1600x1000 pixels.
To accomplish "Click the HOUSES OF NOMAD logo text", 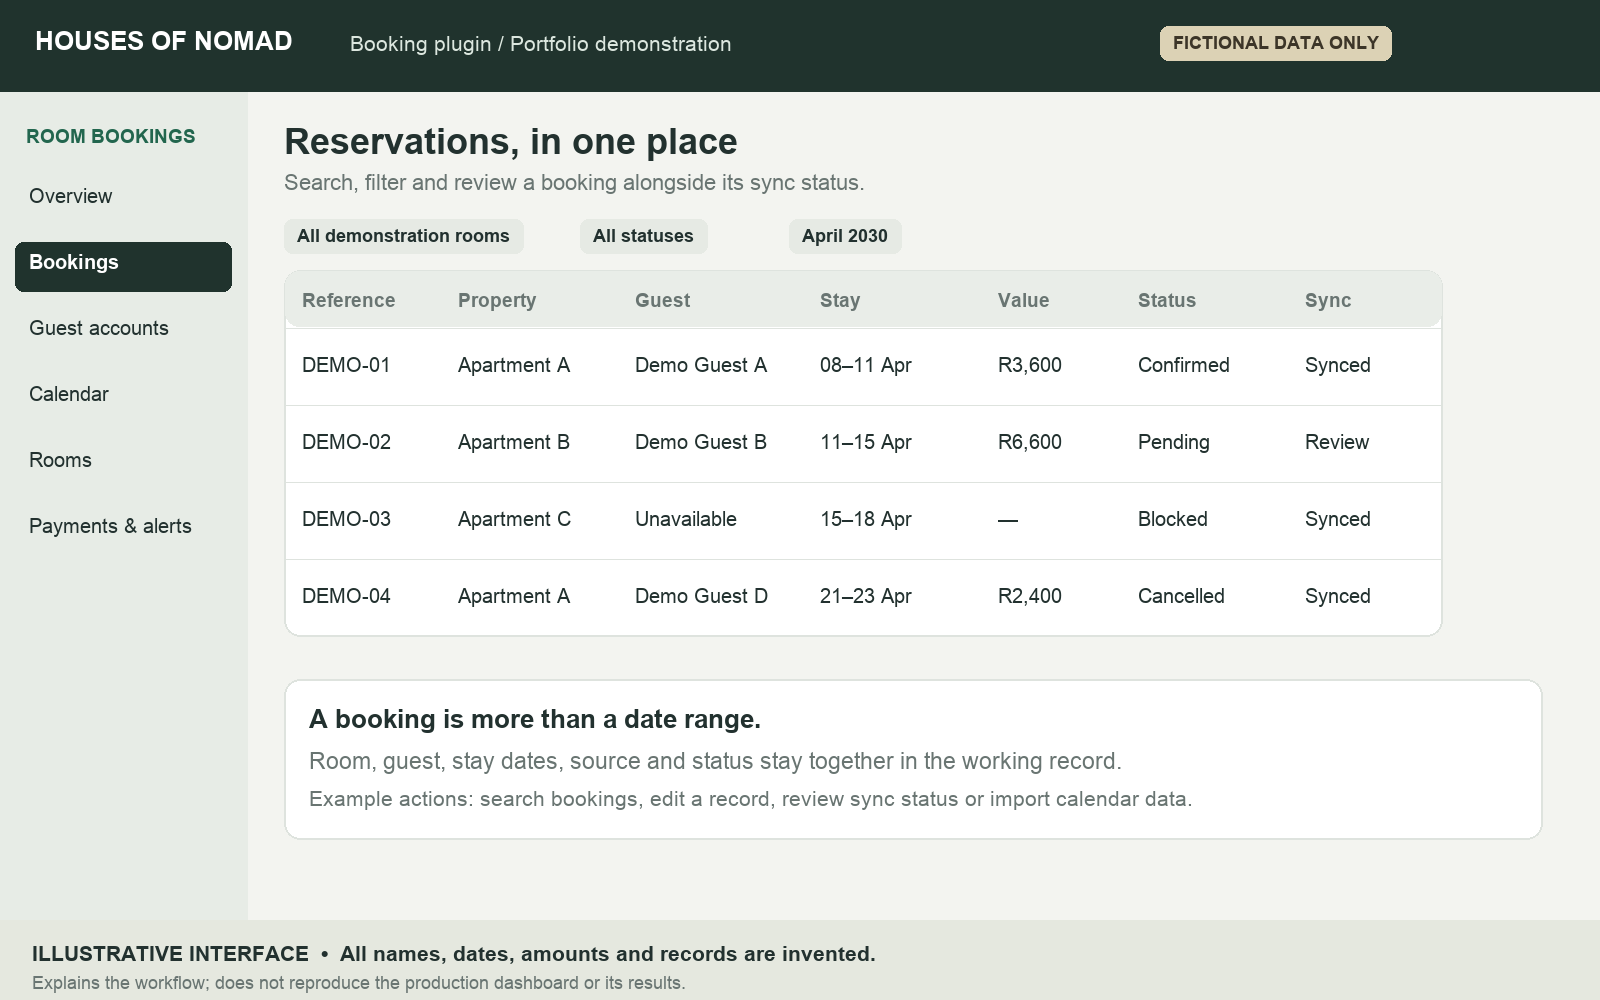I will click(164, 41).
